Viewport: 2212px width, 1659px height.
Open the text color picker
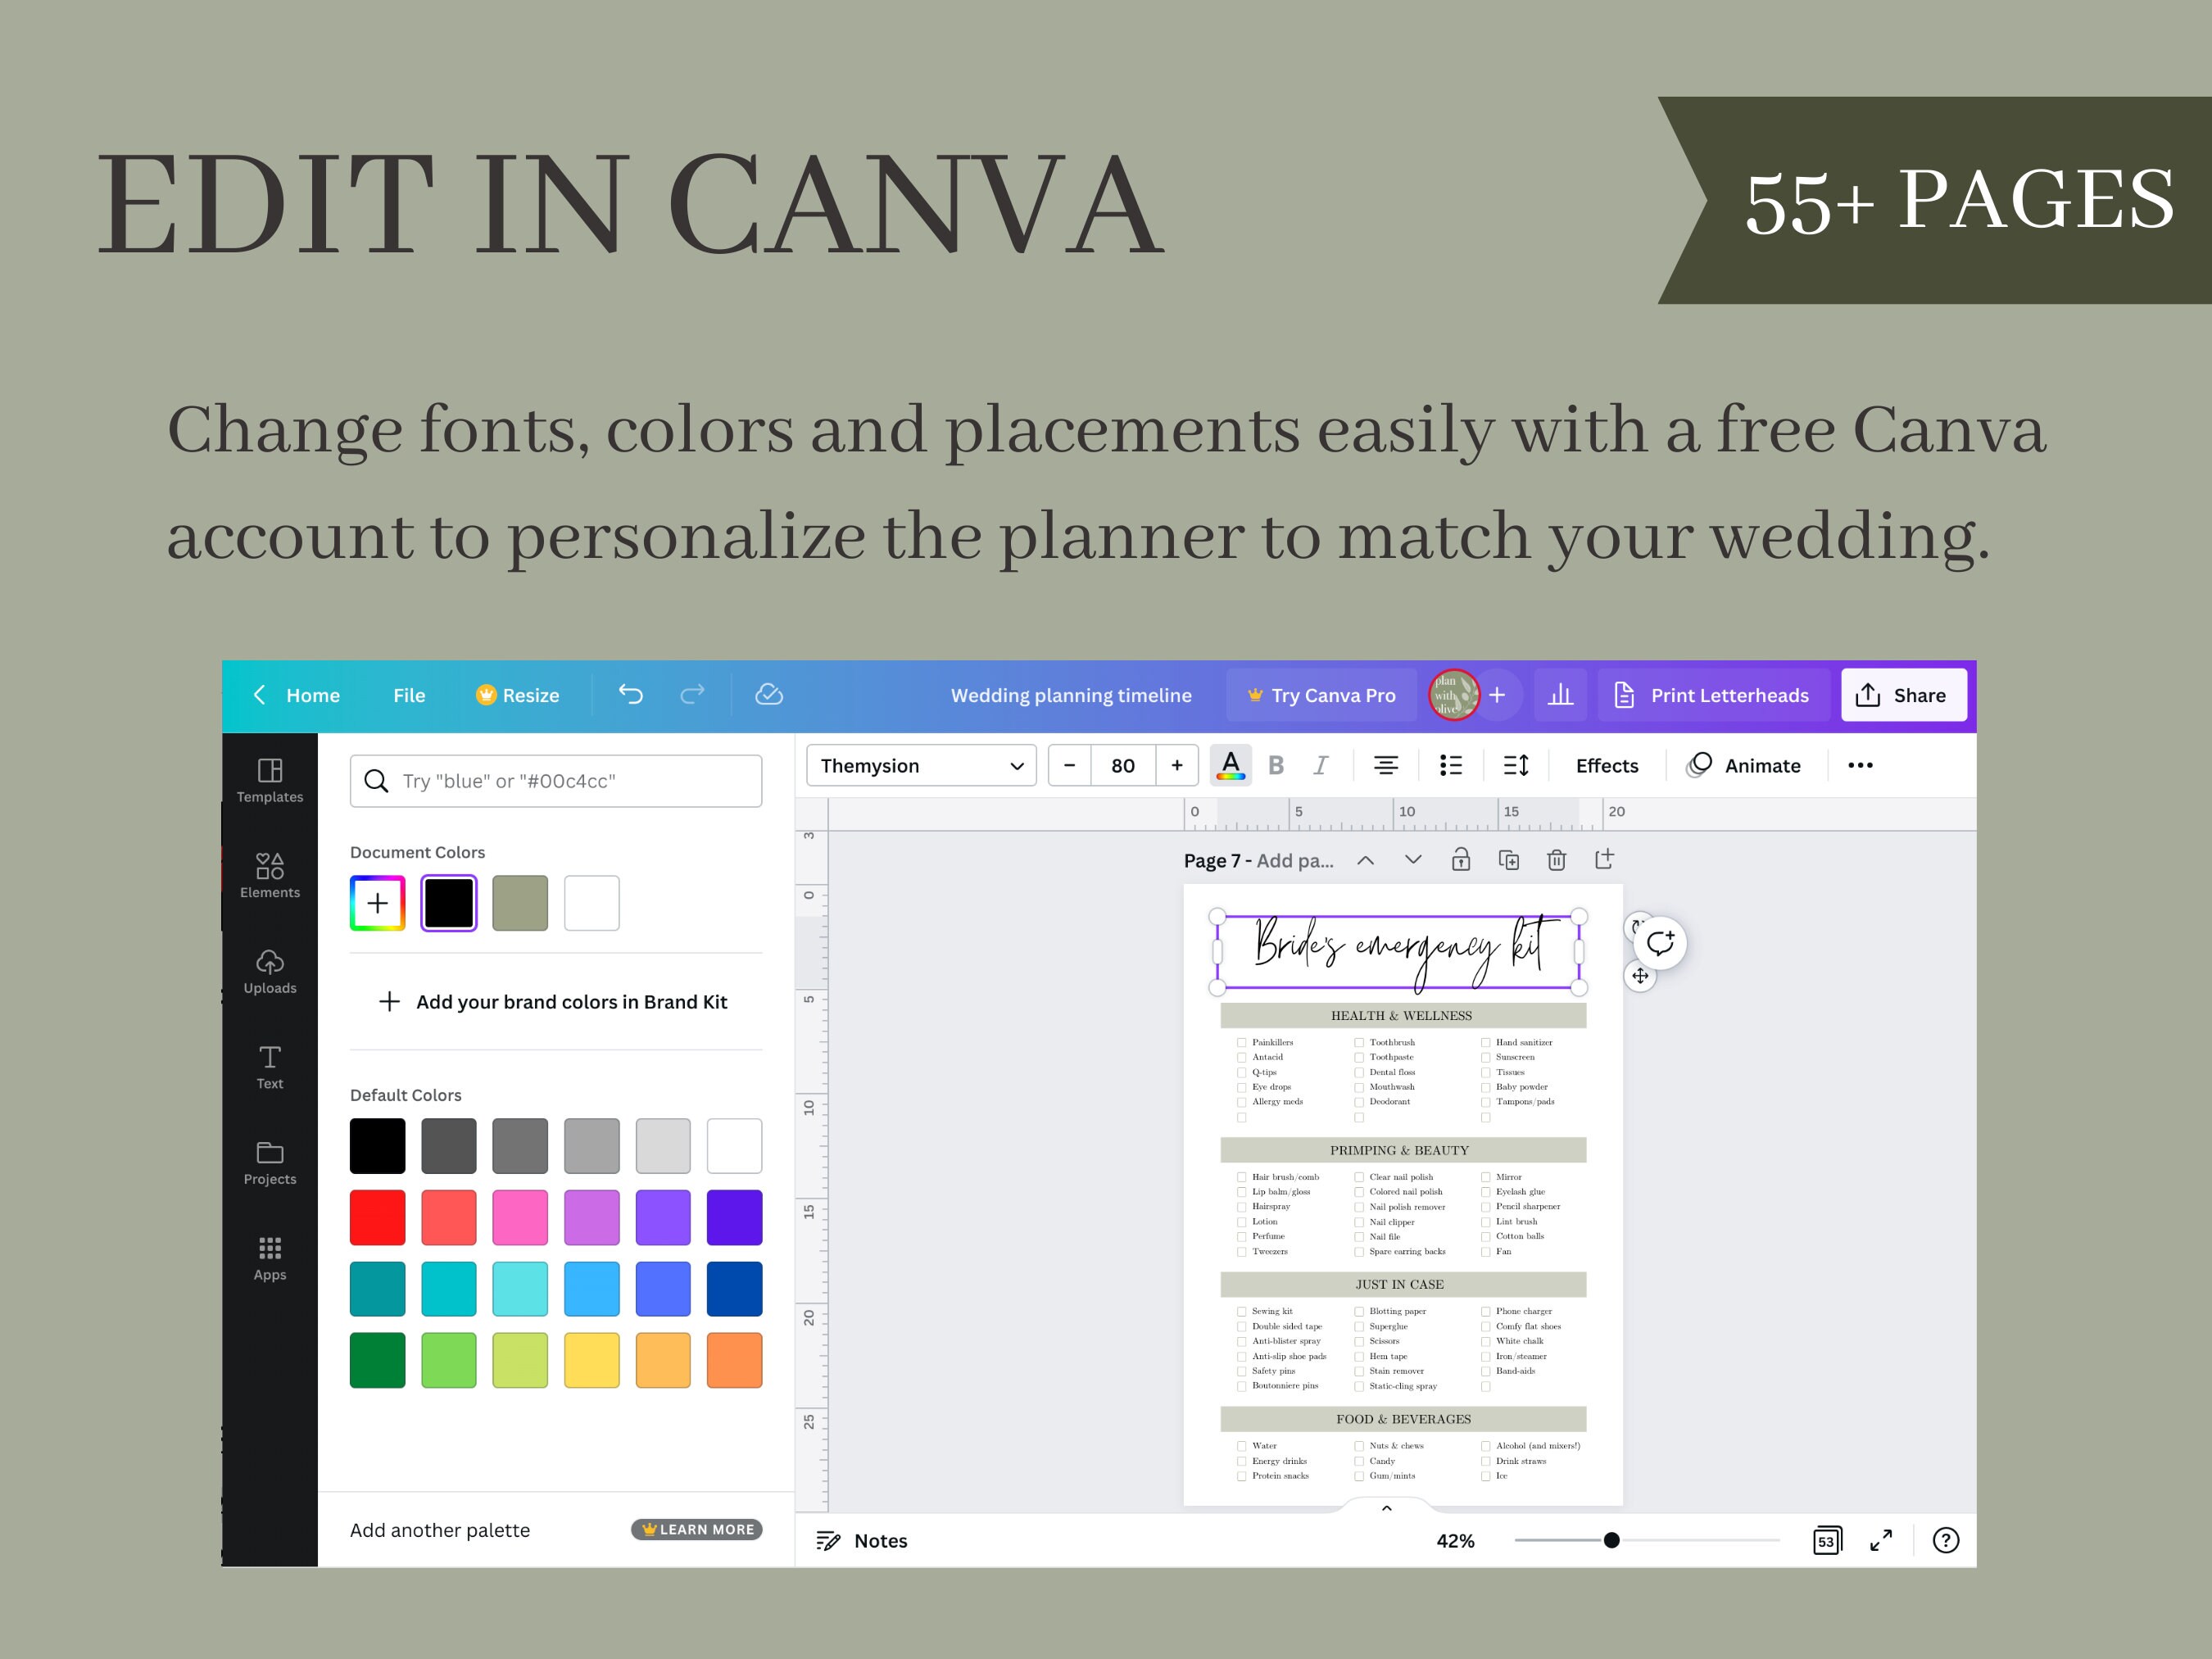pos(1231,765)
